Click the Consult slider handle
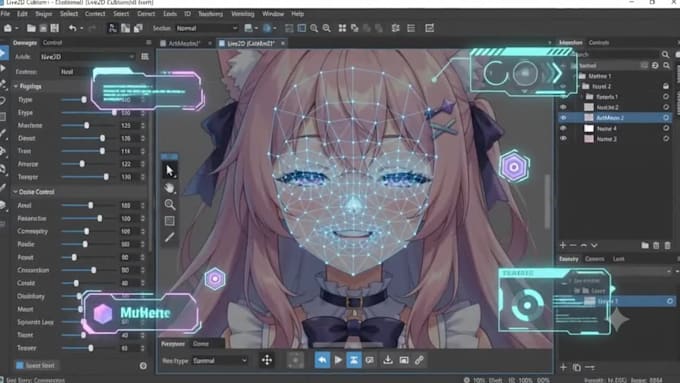The width and height of the screenshot is (680, 383). [x=76, y=283]
